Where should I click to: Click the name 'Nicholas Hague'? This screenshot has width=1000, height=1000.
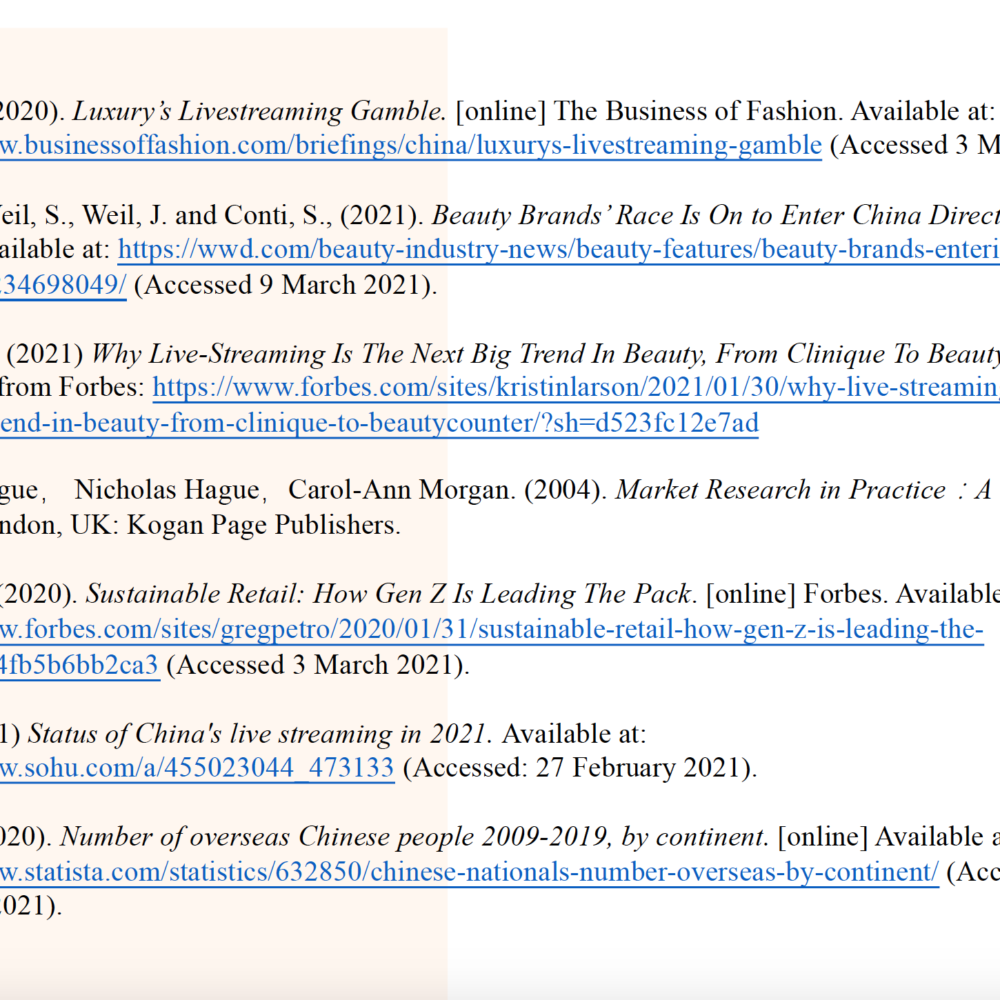coord(167,490)
